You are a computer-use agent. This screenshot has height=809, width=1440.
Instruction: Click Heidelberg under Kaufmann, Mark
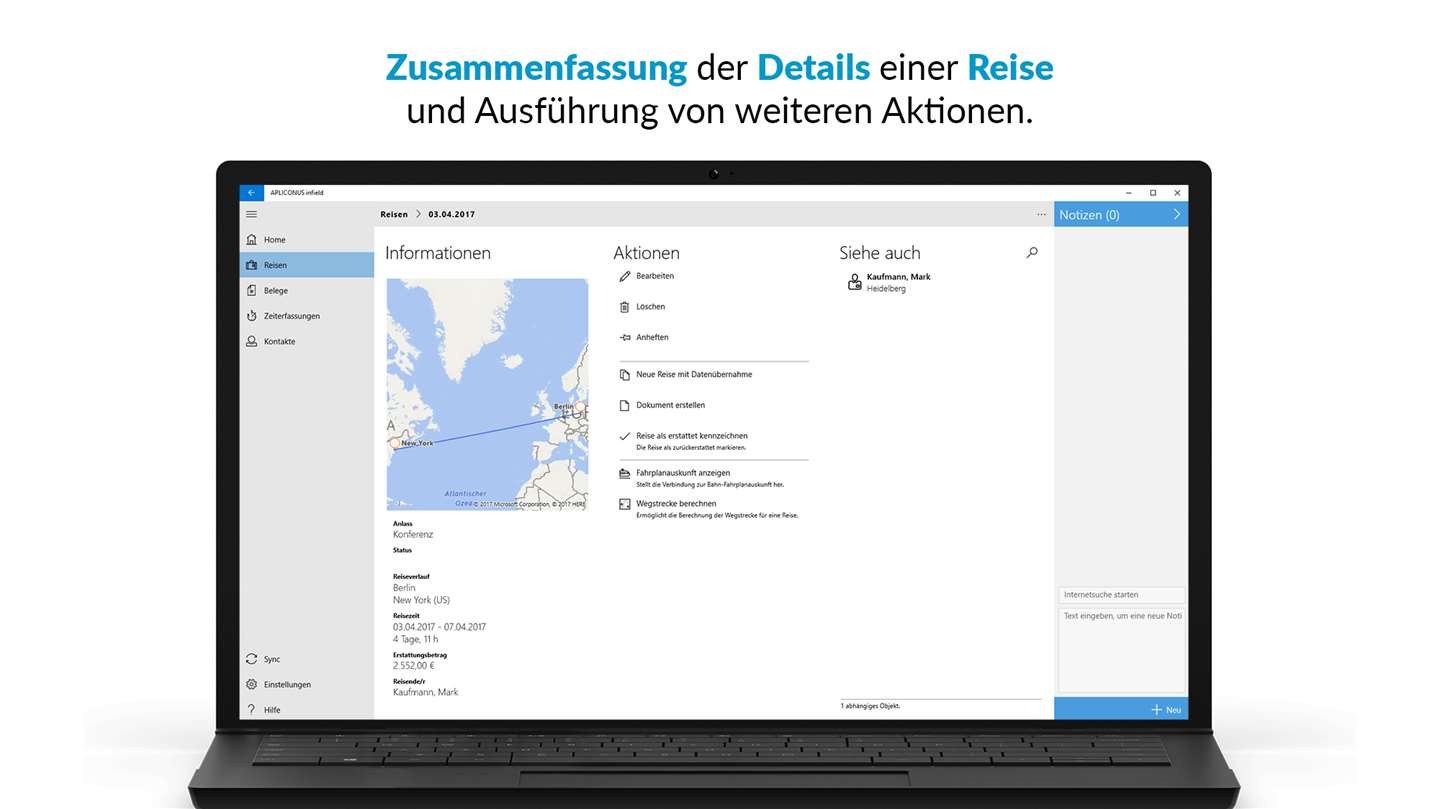(x=886, y=289)
